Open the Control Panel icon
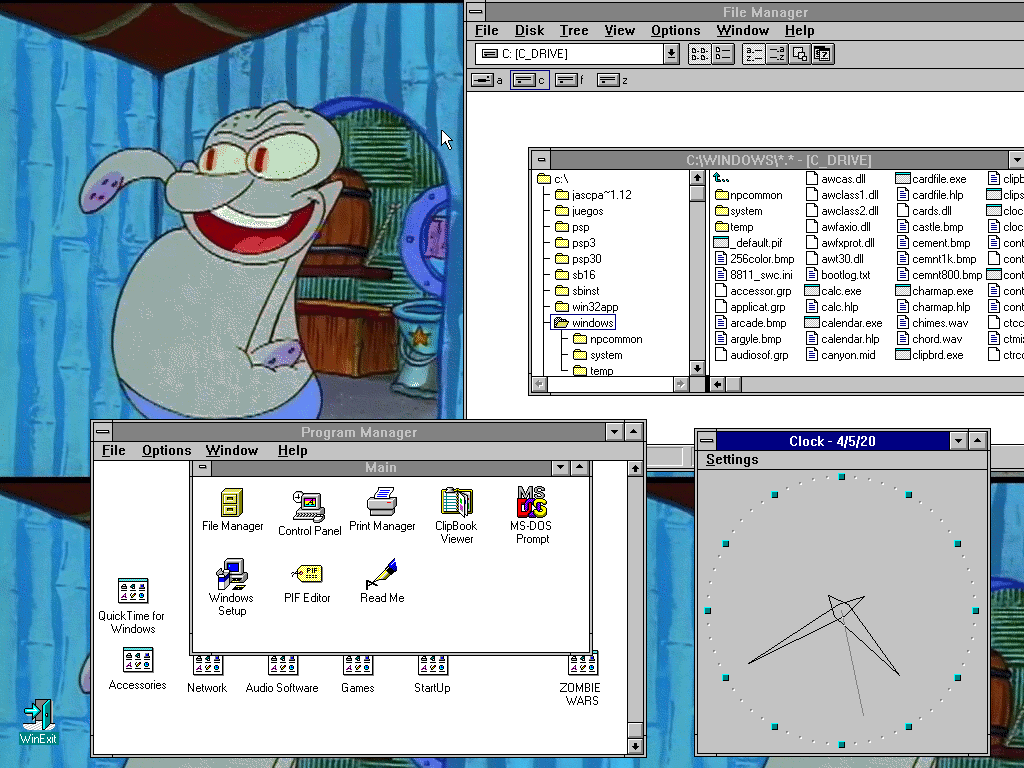 coord(309,505)
